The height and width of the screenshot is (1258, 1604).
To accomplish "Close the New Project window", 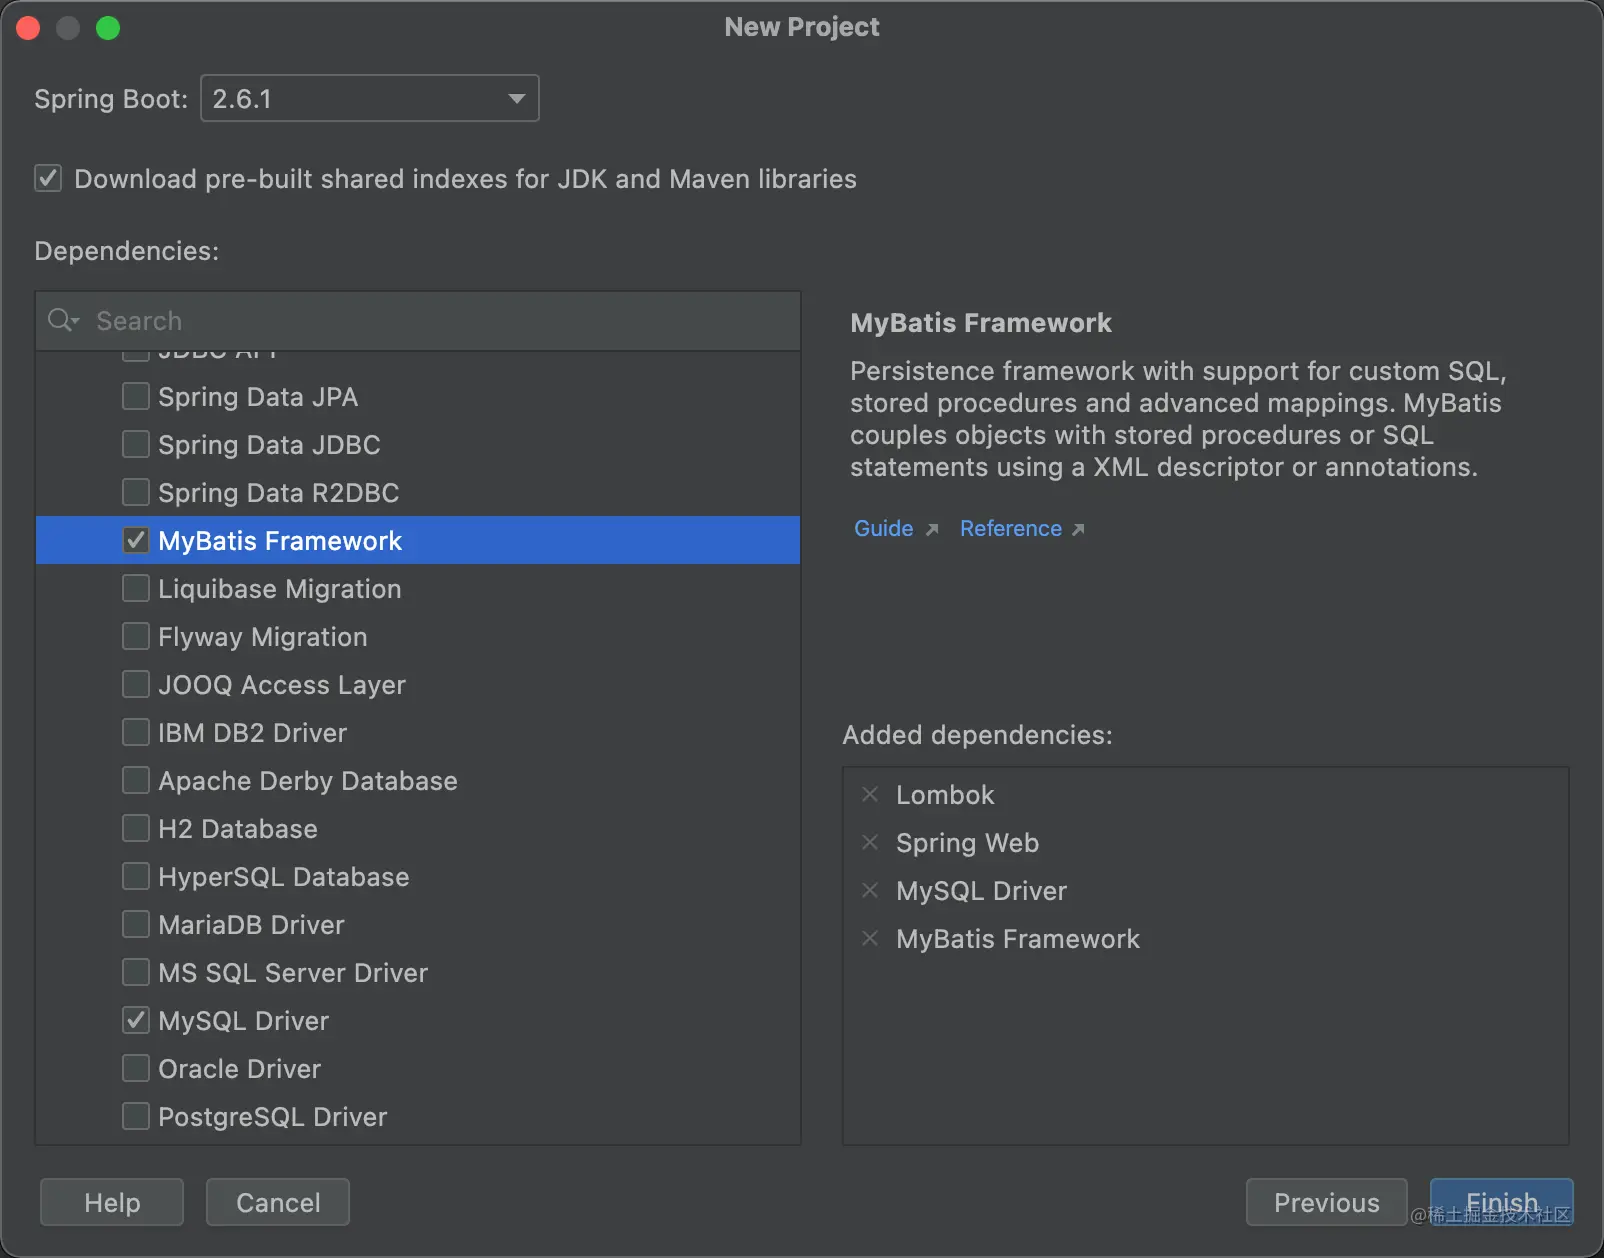I will click(28, 28).
